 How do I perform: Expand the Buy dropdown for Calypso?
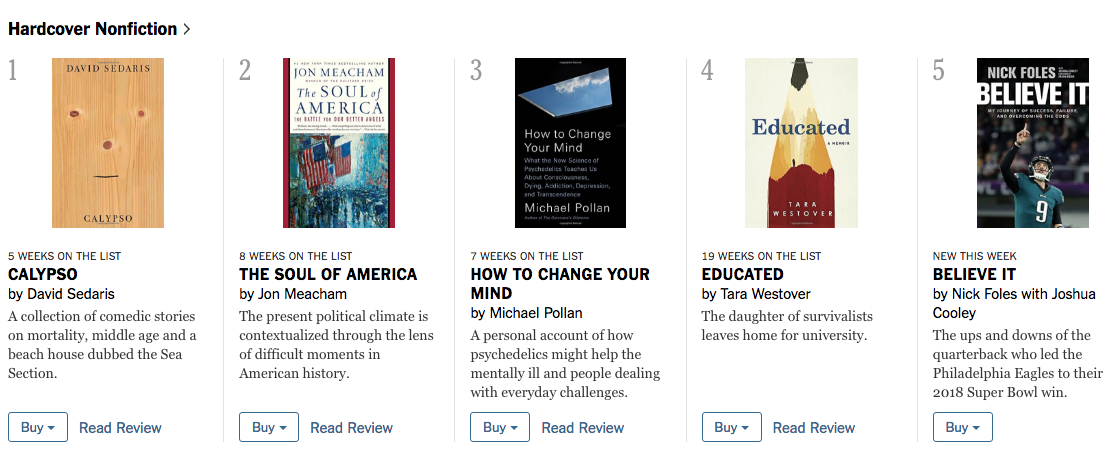[37, 427]
